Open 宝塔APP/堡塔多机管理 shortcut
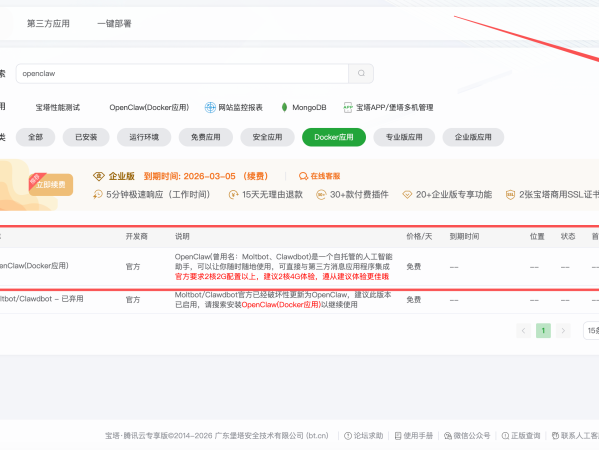 tap(395, 107)
